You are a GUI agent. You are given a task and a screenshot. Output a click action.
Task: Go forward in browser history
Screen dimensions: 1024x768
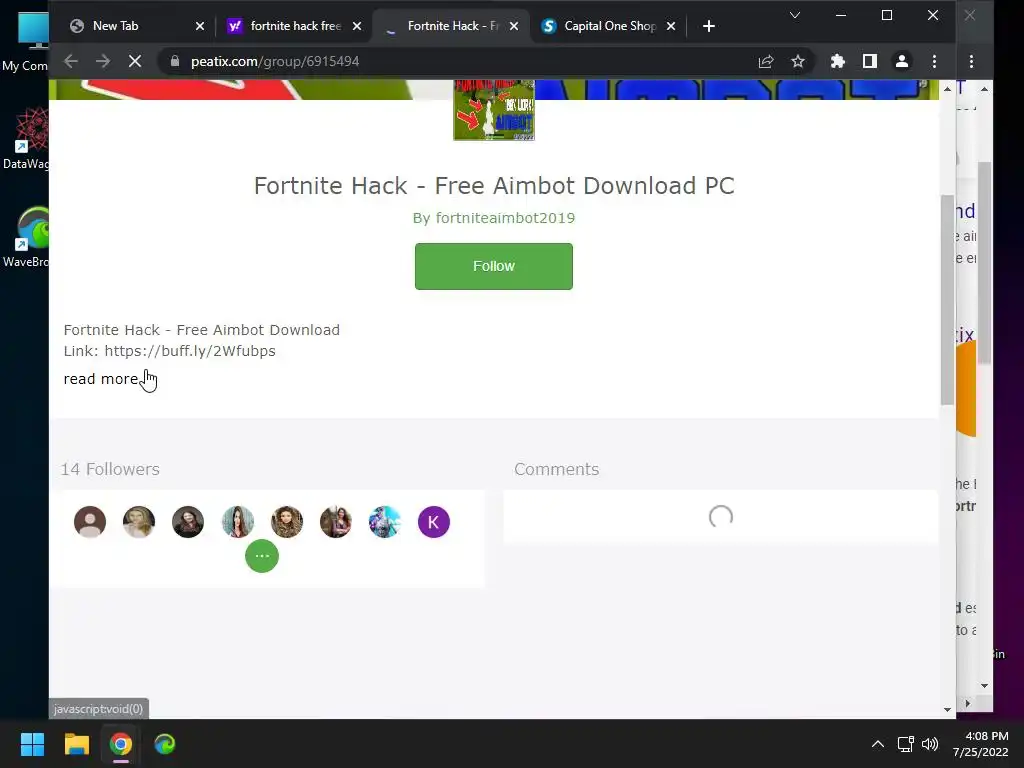103,61
